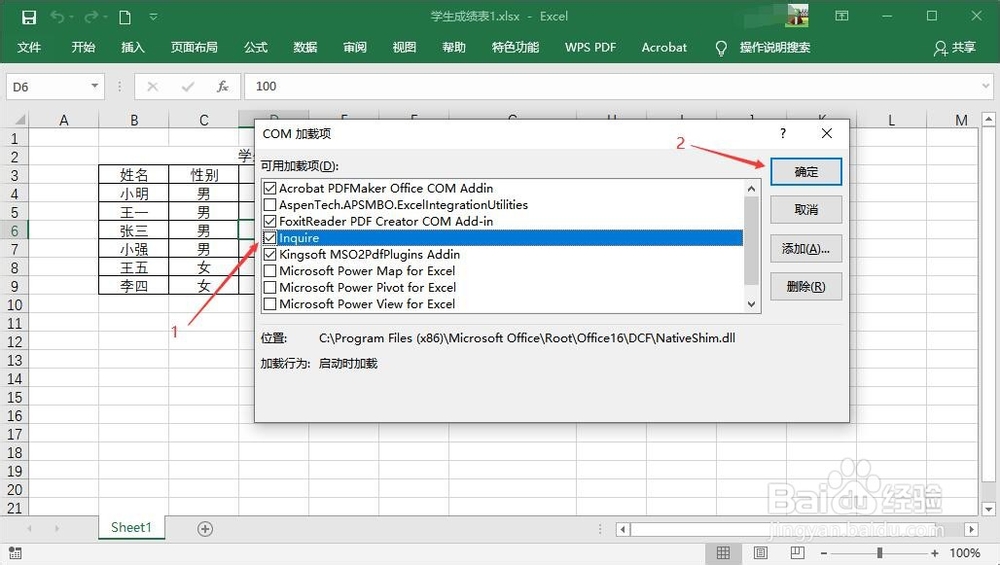Click the 操作说明搜索 search box

pos(775,48)
